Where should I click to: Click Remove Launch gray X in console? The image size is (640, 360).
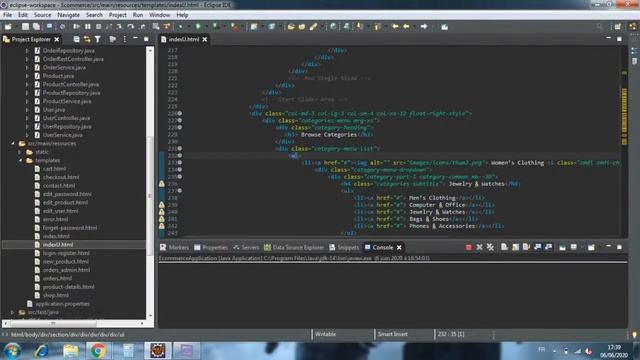[x=479, y=247]
